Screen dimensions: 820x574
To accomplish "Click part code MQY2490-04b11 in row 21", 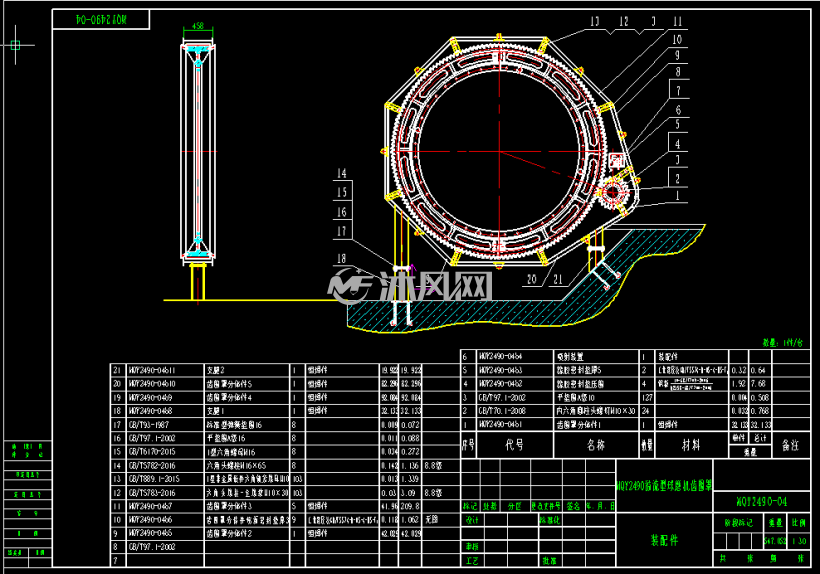I will coord(152,370).
